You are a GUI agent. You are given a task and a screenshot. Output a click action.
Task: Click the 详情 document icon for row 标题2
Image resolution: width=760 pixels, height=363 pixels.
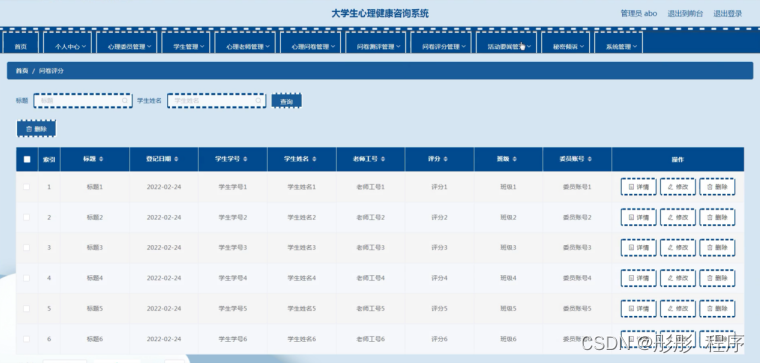click(x=631, y=218)
